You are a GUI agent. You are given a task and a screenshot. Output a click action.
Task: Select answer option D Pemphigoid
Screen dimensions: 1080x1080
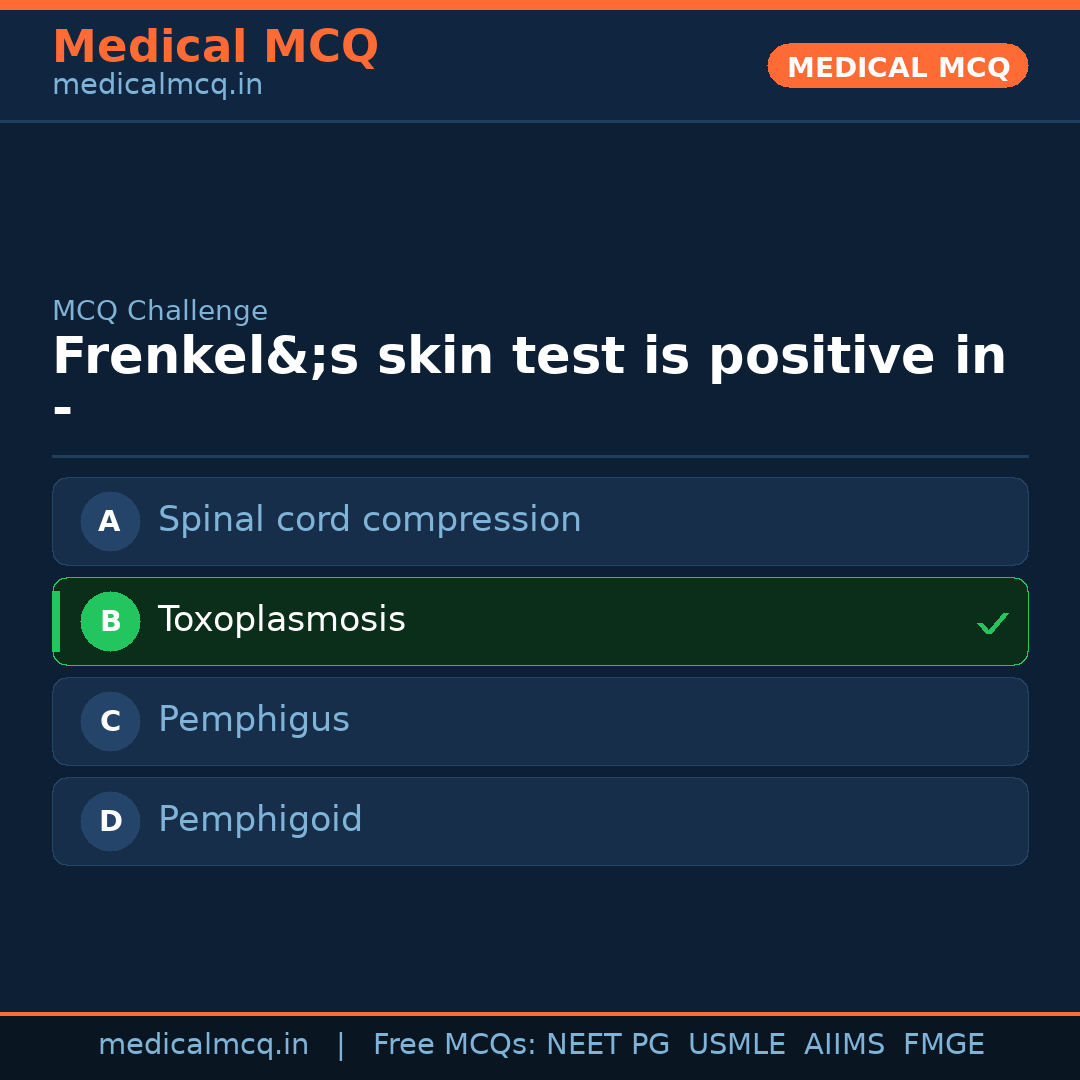540,821
